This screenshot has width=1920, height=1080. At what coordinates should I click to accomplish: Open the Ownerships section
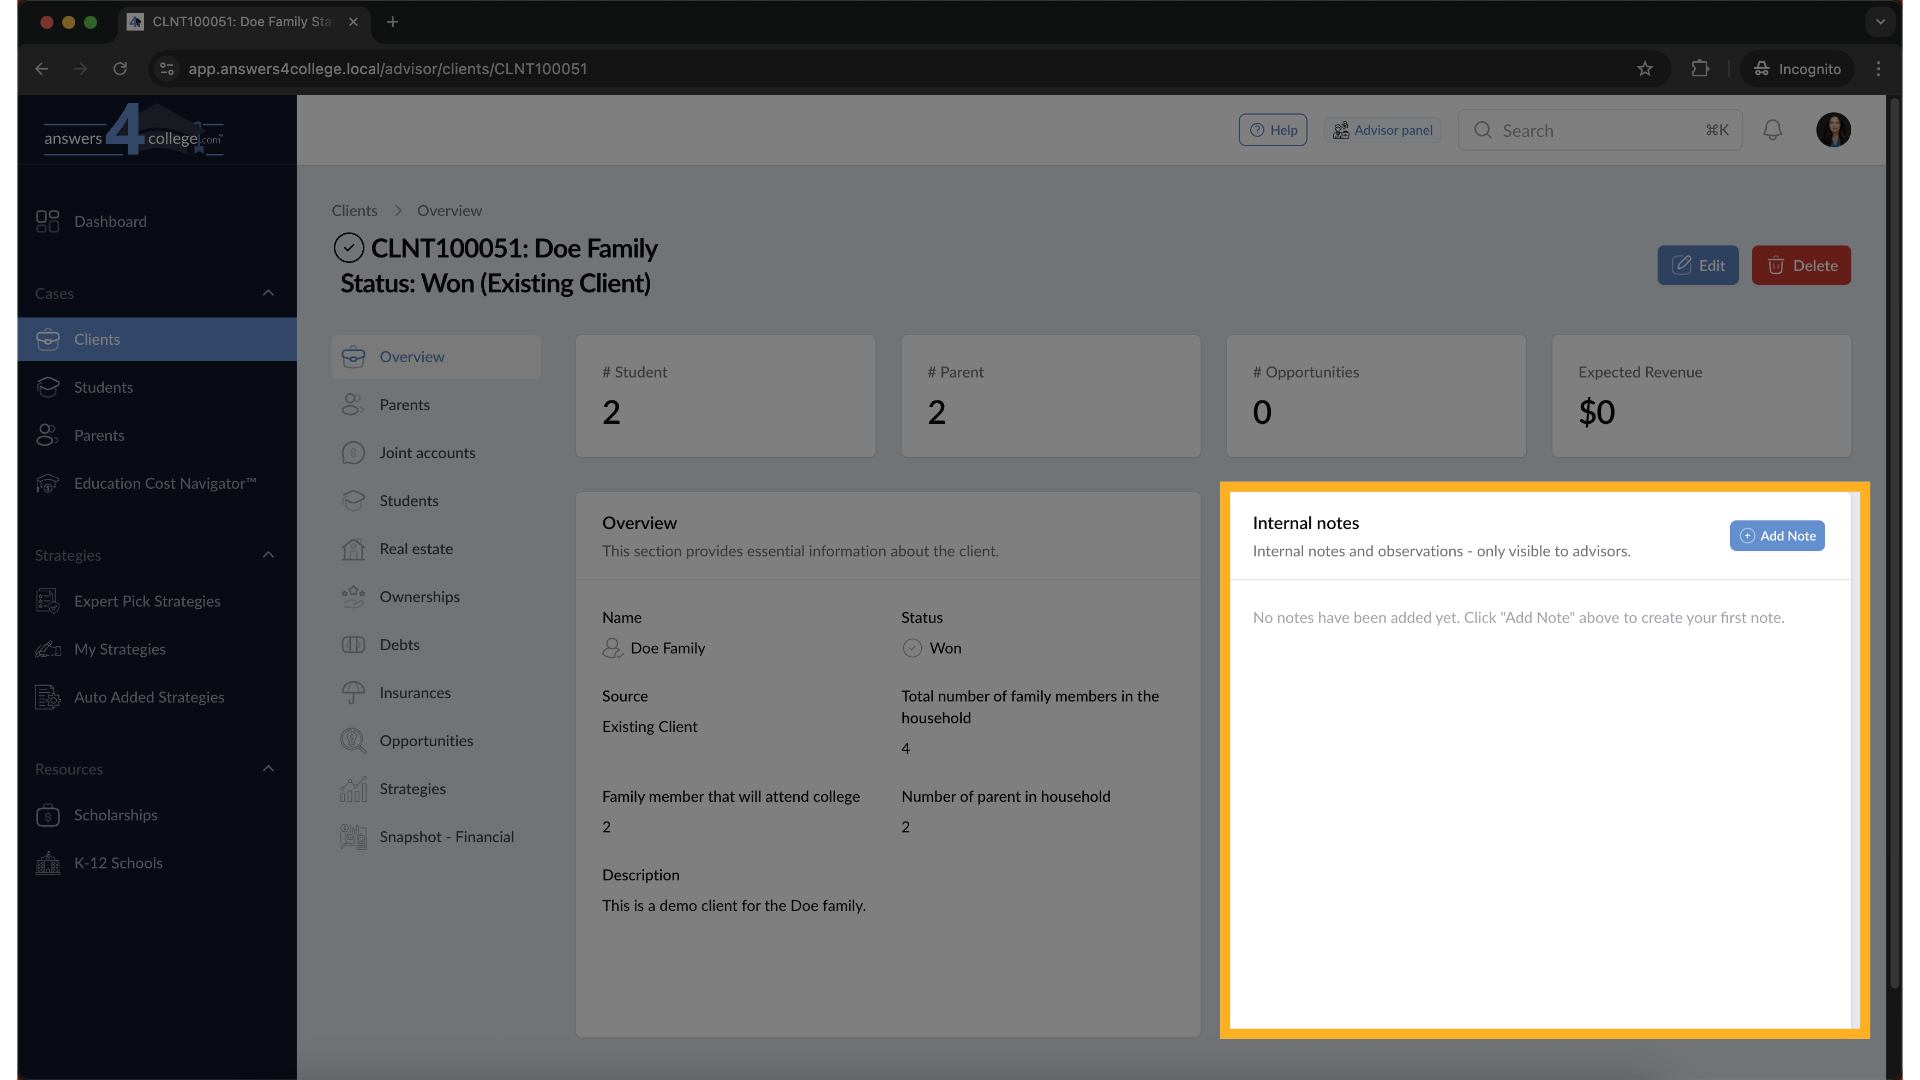(420, 596)
